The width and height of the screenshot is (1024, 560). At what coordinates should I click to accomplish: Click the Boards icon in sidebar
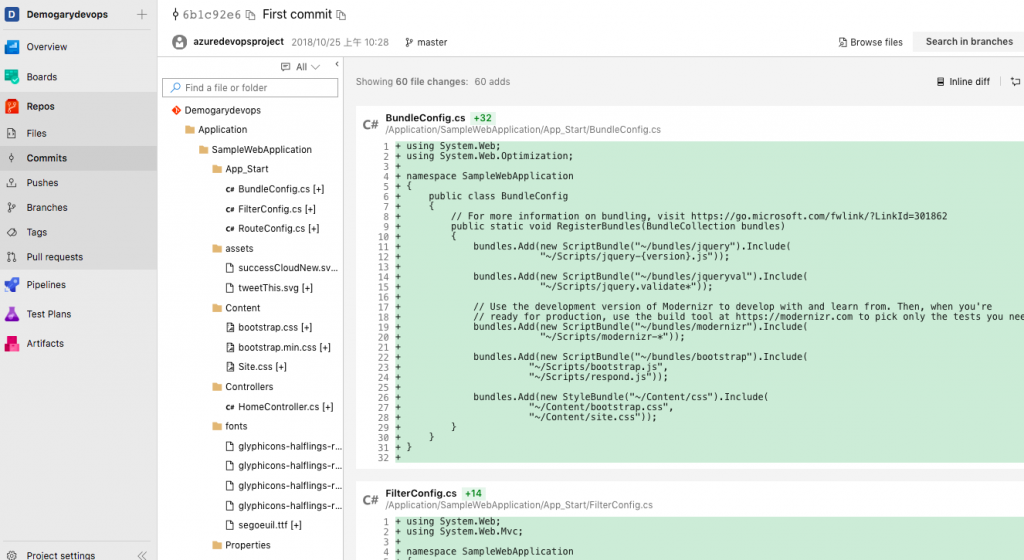(12, 77)
